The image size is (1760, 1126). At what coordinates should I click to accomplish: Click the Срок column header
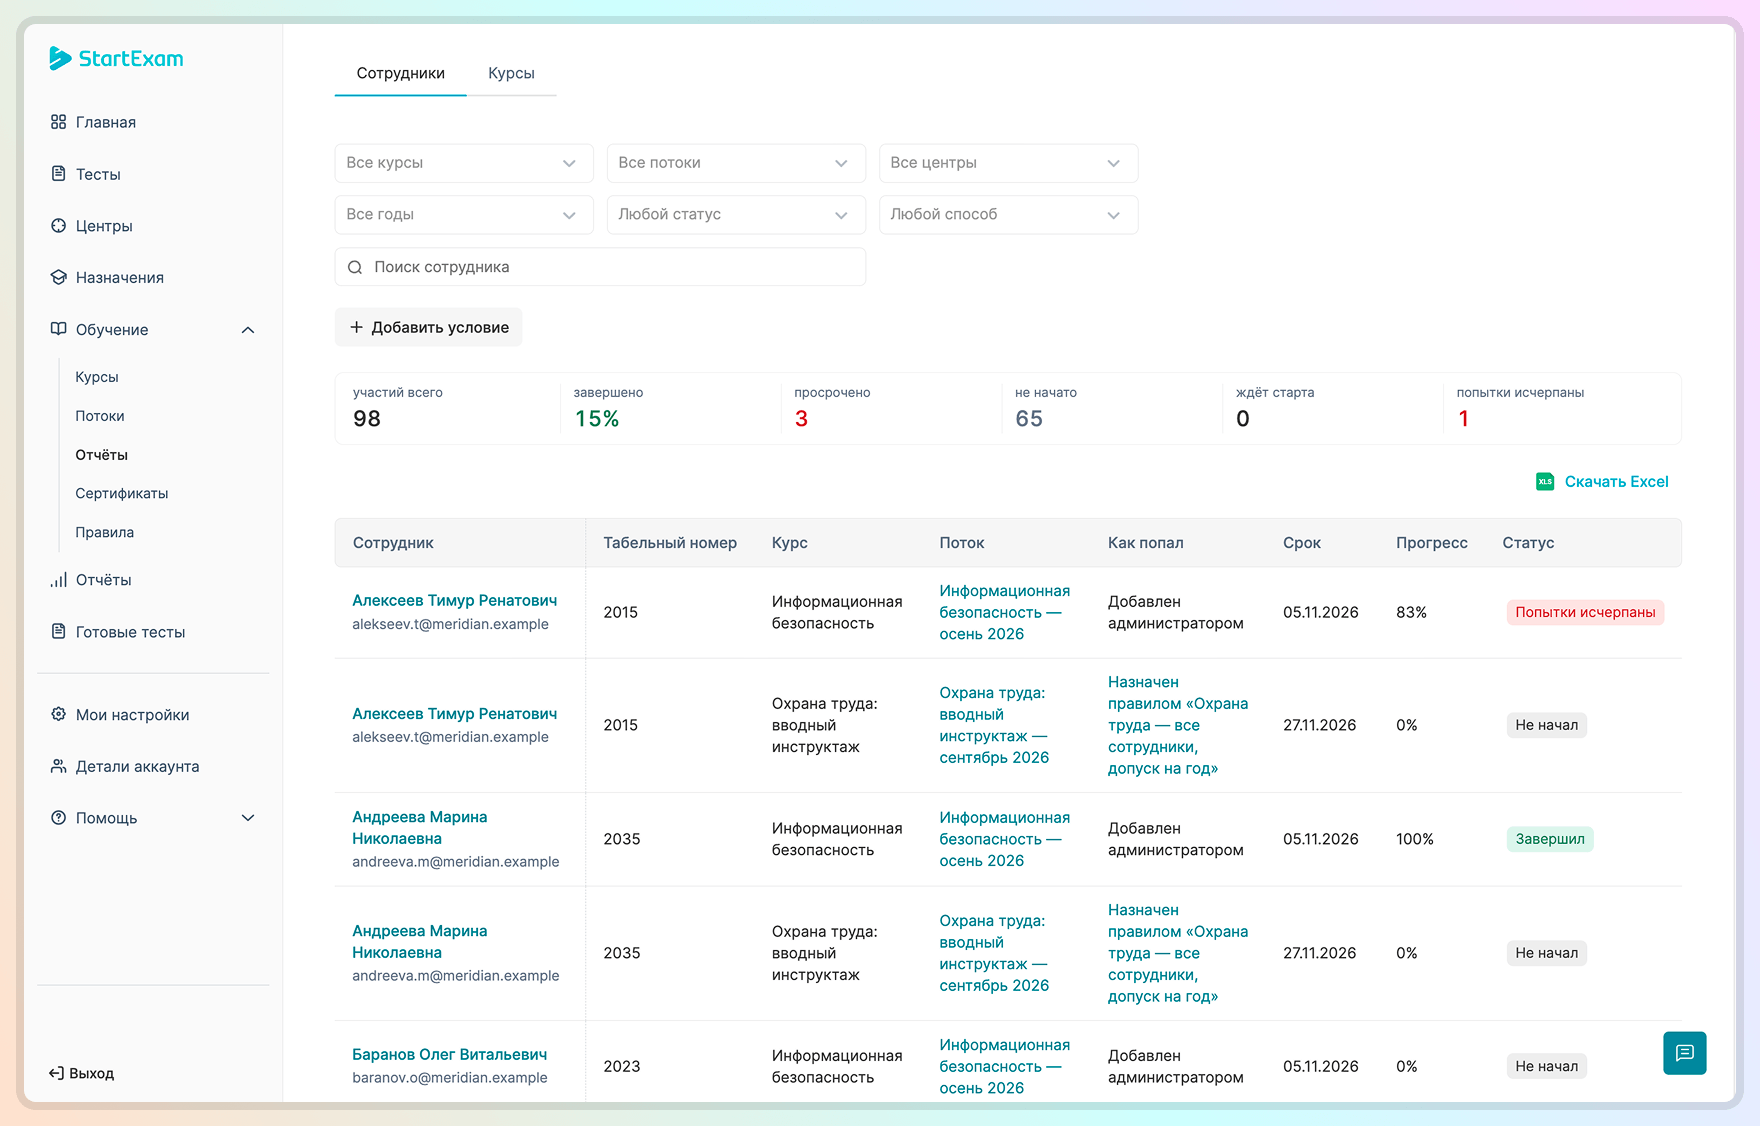[1302, 543]
